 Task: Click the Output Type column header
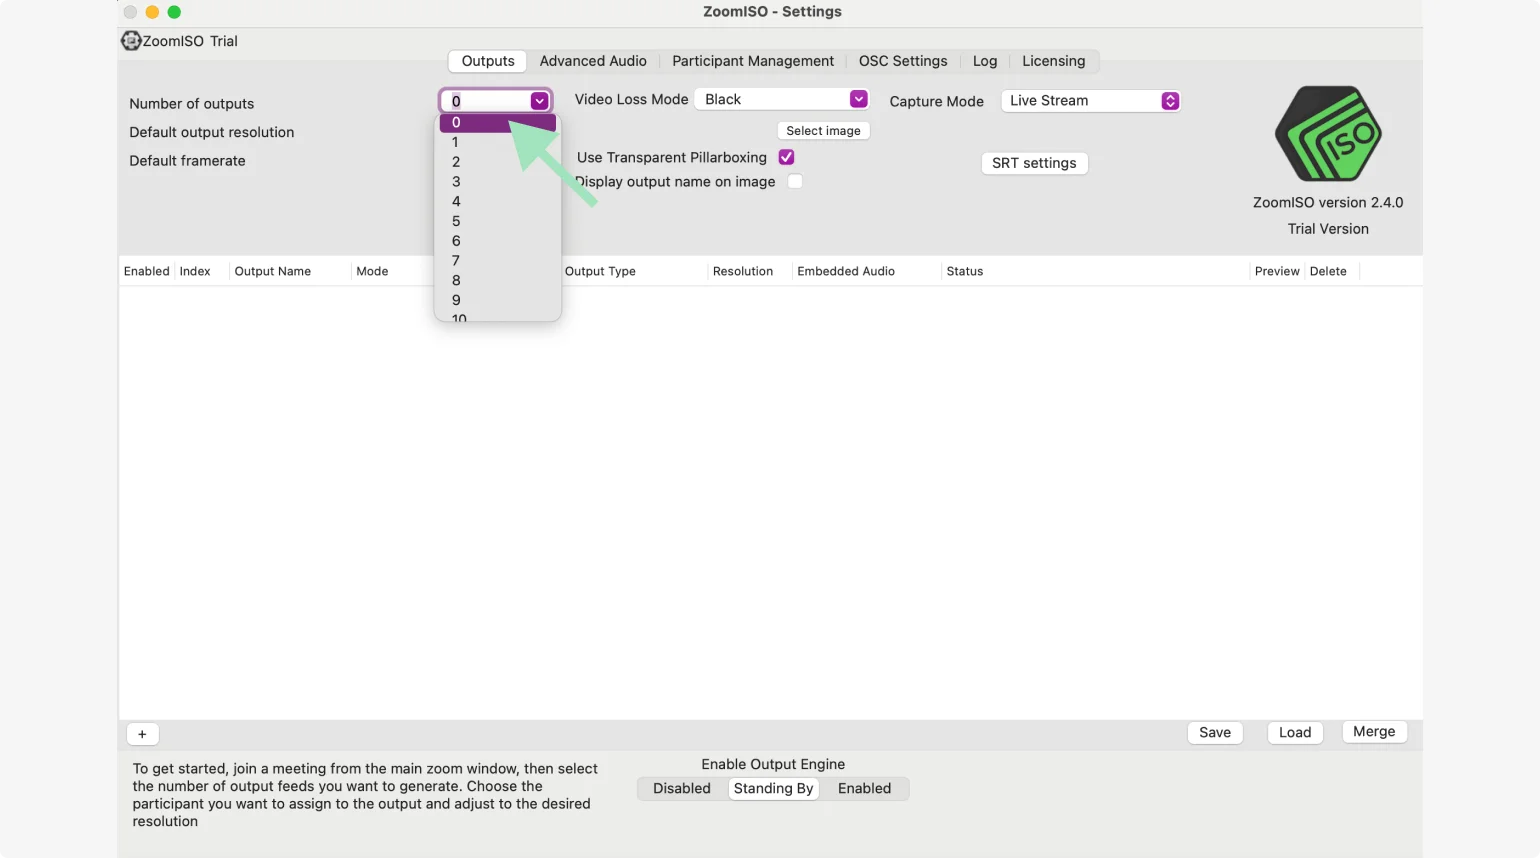point(600,271)
